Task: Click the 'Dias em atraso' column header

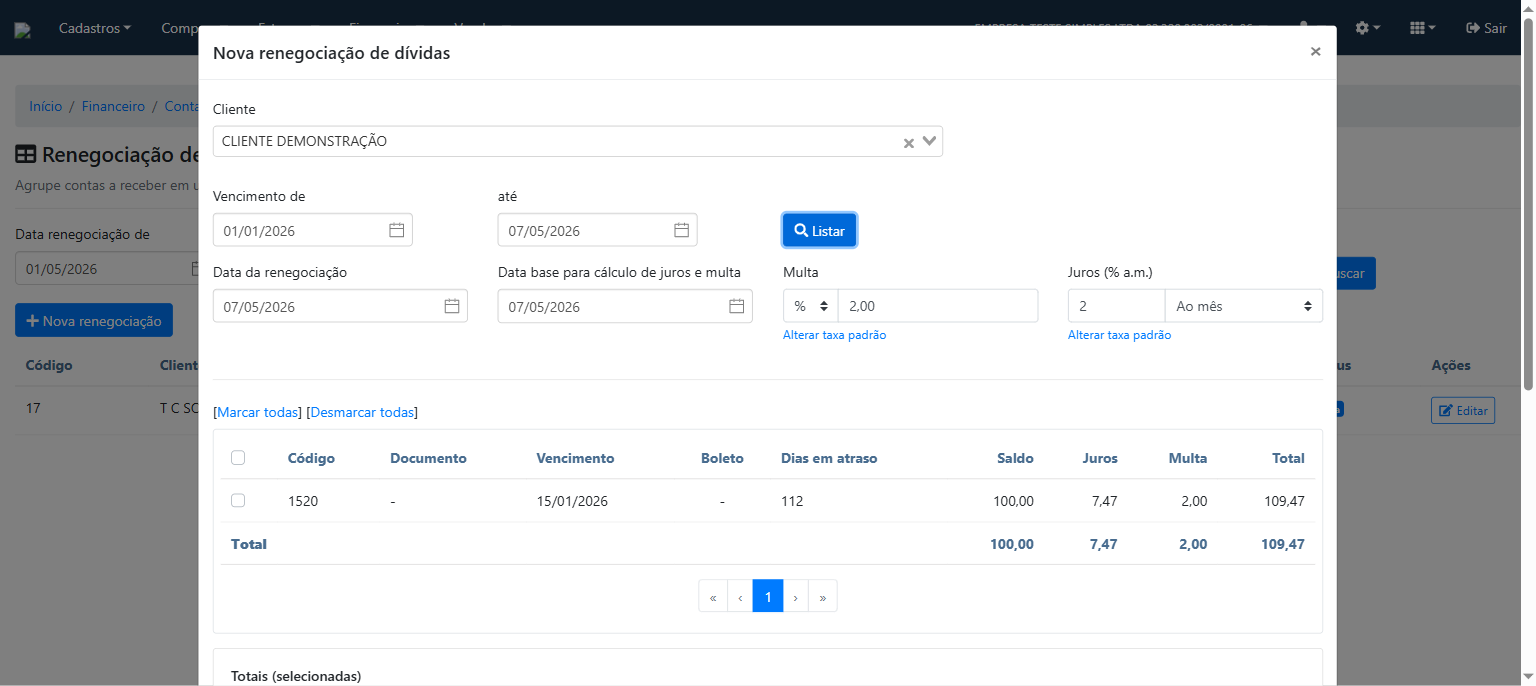Action: tap(829, 458)
